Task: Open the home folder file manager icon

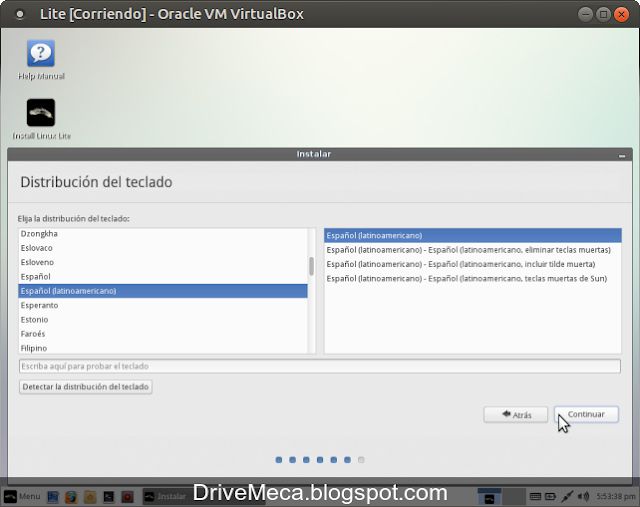Action: point(90,496)
